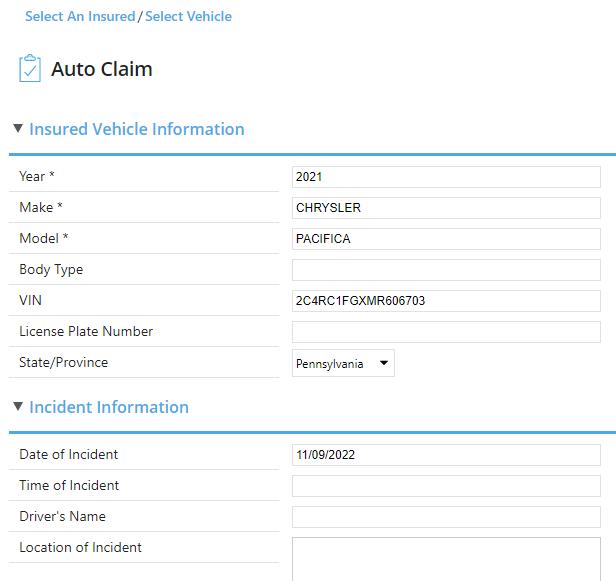The height and width of the screenshot is (581, 616).
Task: Click the Make field containing CHRYSLER
Action: [446, 208]
